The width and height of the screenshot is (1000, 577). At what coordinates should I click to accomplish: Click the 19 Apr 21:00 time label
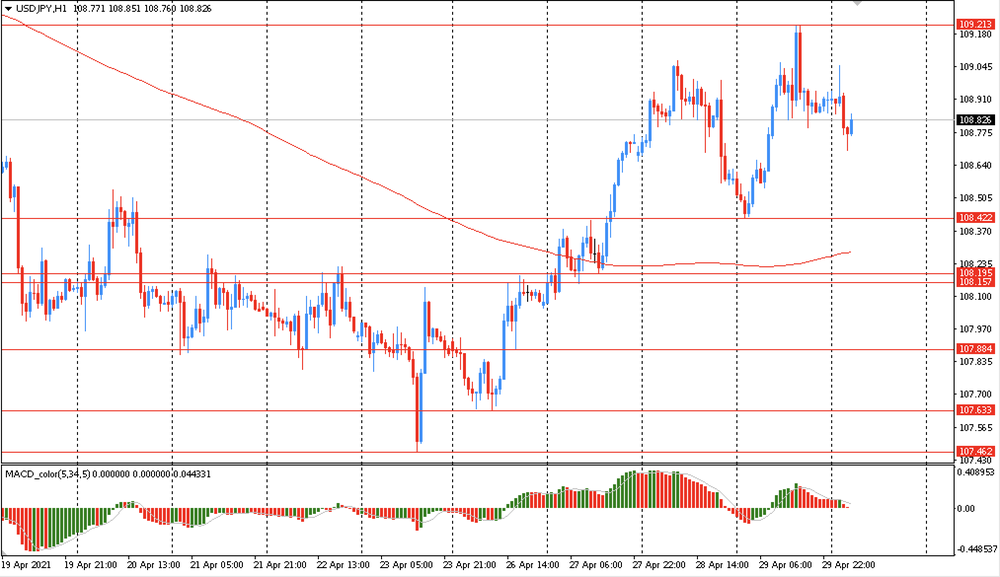tap(91, 565)
